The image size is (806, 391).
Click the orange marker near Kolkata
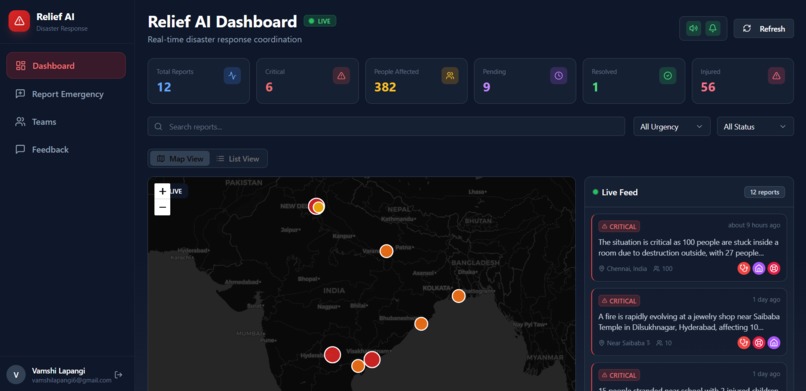459,296
